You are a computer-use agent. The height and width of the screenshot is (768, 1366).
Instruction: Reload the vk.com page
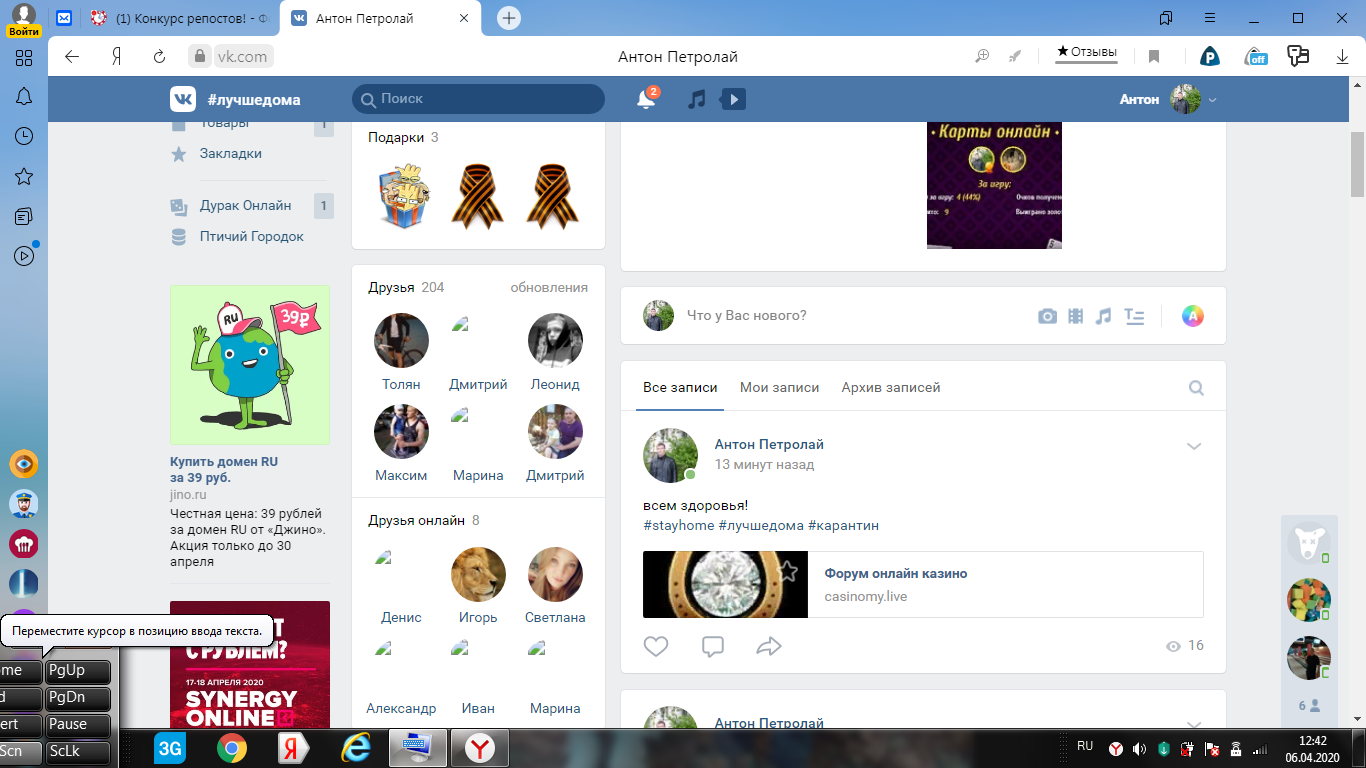tap(159, 57)
